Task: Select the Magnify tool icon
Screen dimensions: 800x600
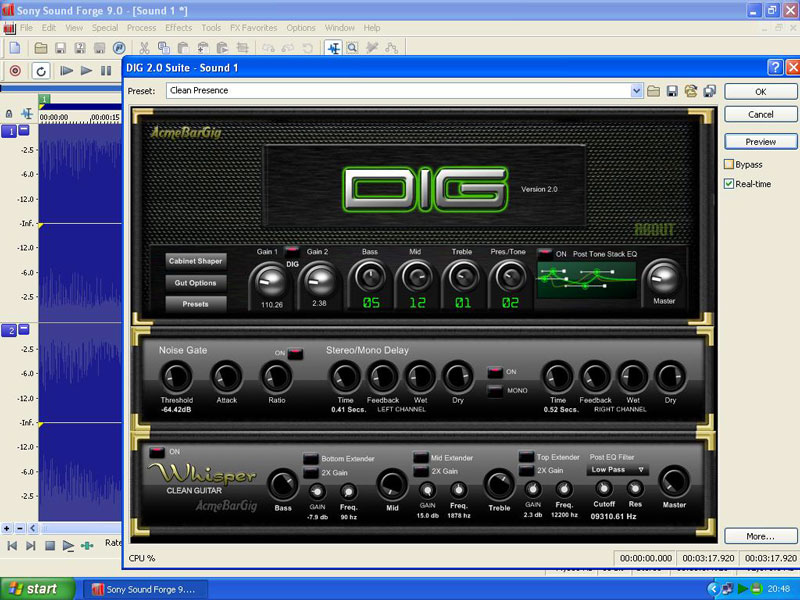Action: point(354,48)
